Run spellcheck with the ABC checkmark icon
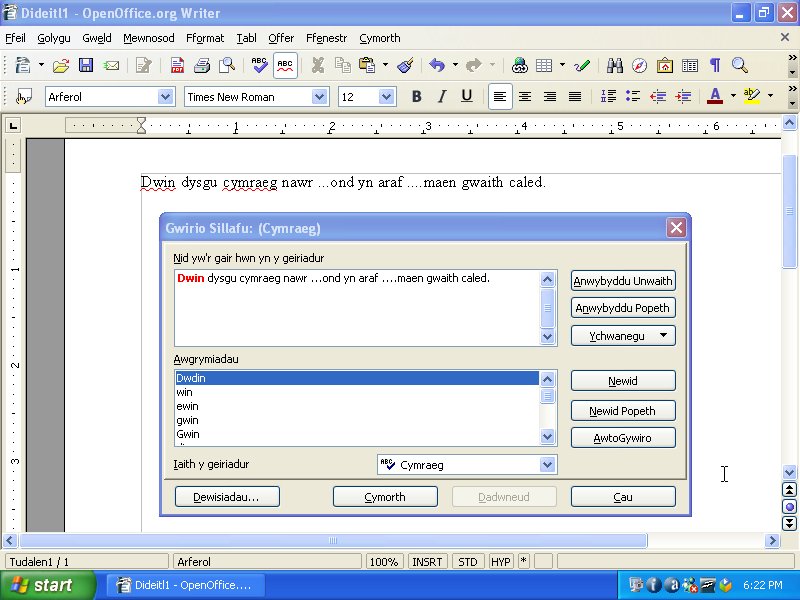The image size is (800, 600). [260, 65]
